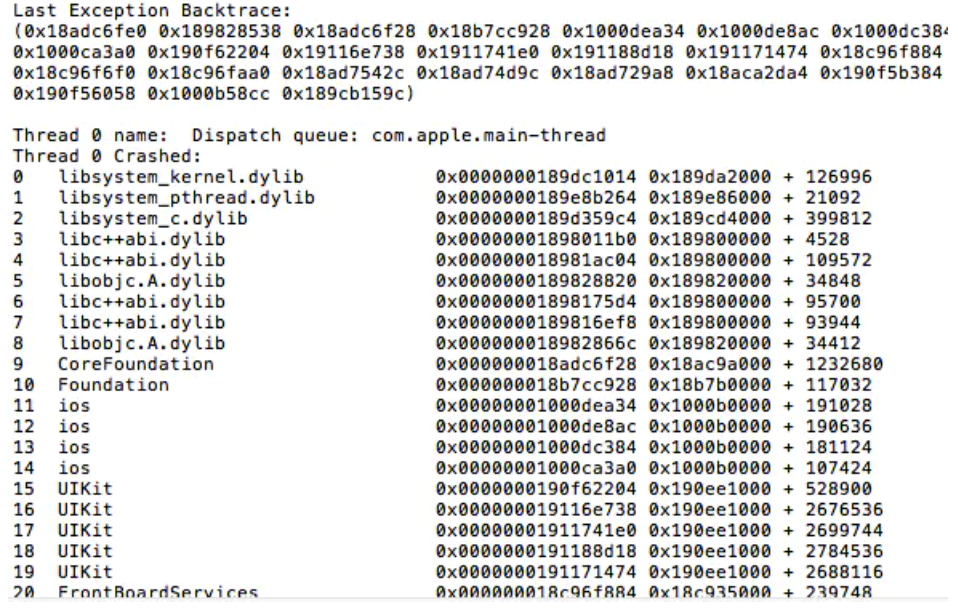The image size is (958, 614).
Task: Click the UIKit frame 15 entry
Action: point(442,488)
